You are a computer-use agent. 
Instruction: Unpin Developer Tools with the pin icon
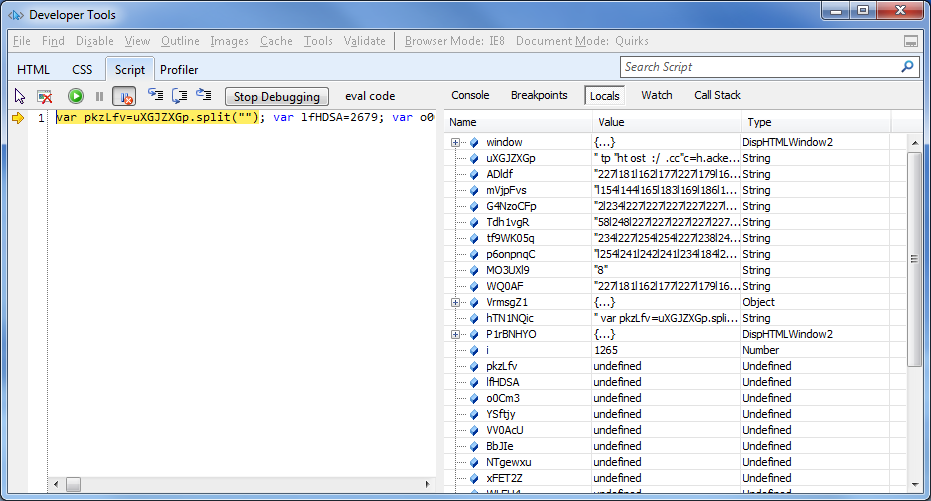[911, 42]
